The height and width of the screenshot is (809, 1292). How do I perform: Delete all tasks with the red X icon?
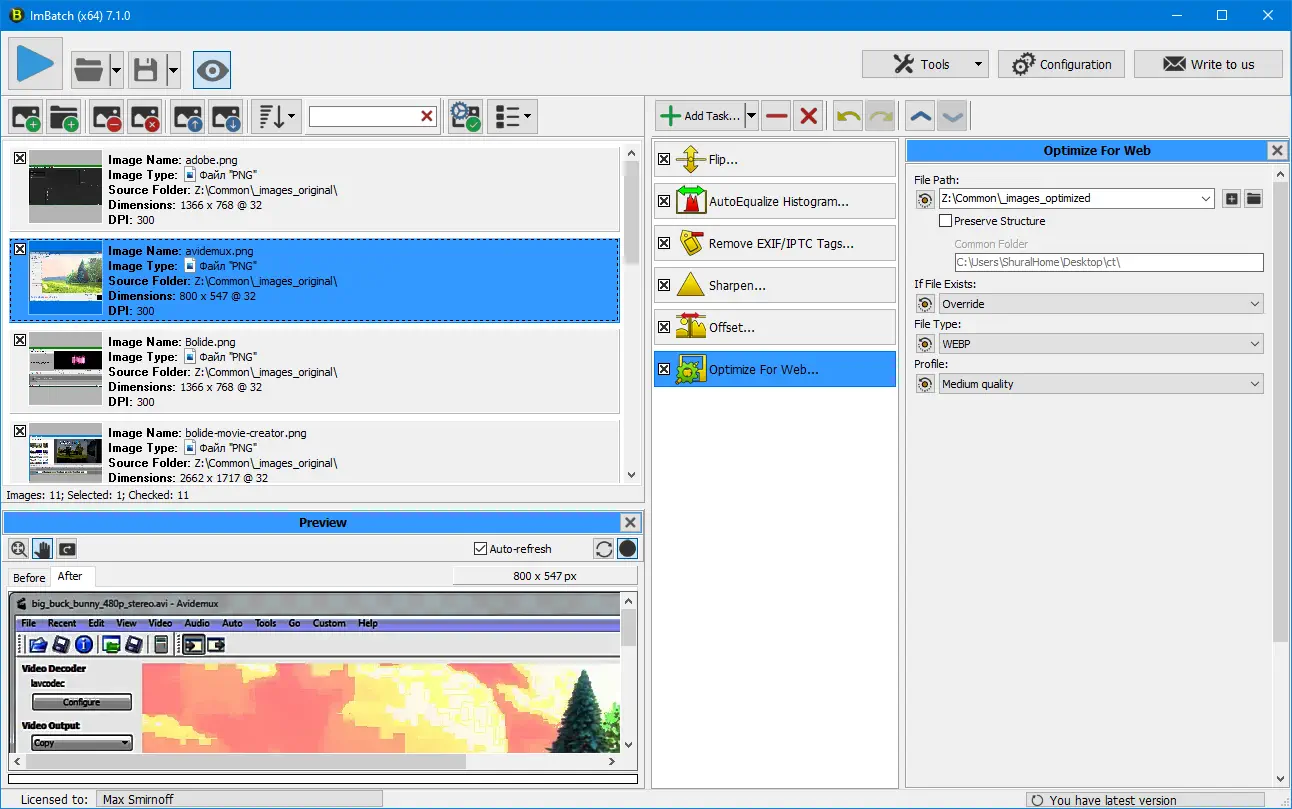click(809, 116)
